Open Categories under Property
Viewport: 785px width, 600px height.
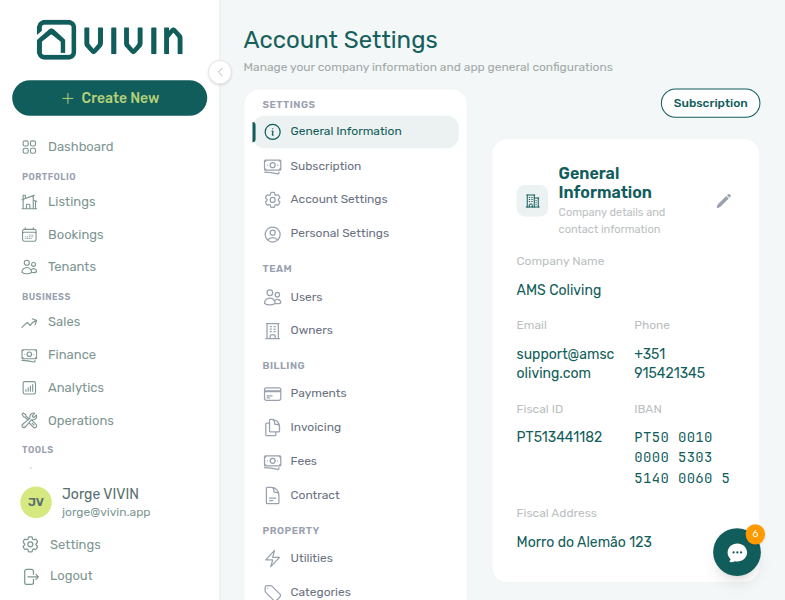point(320,592)
